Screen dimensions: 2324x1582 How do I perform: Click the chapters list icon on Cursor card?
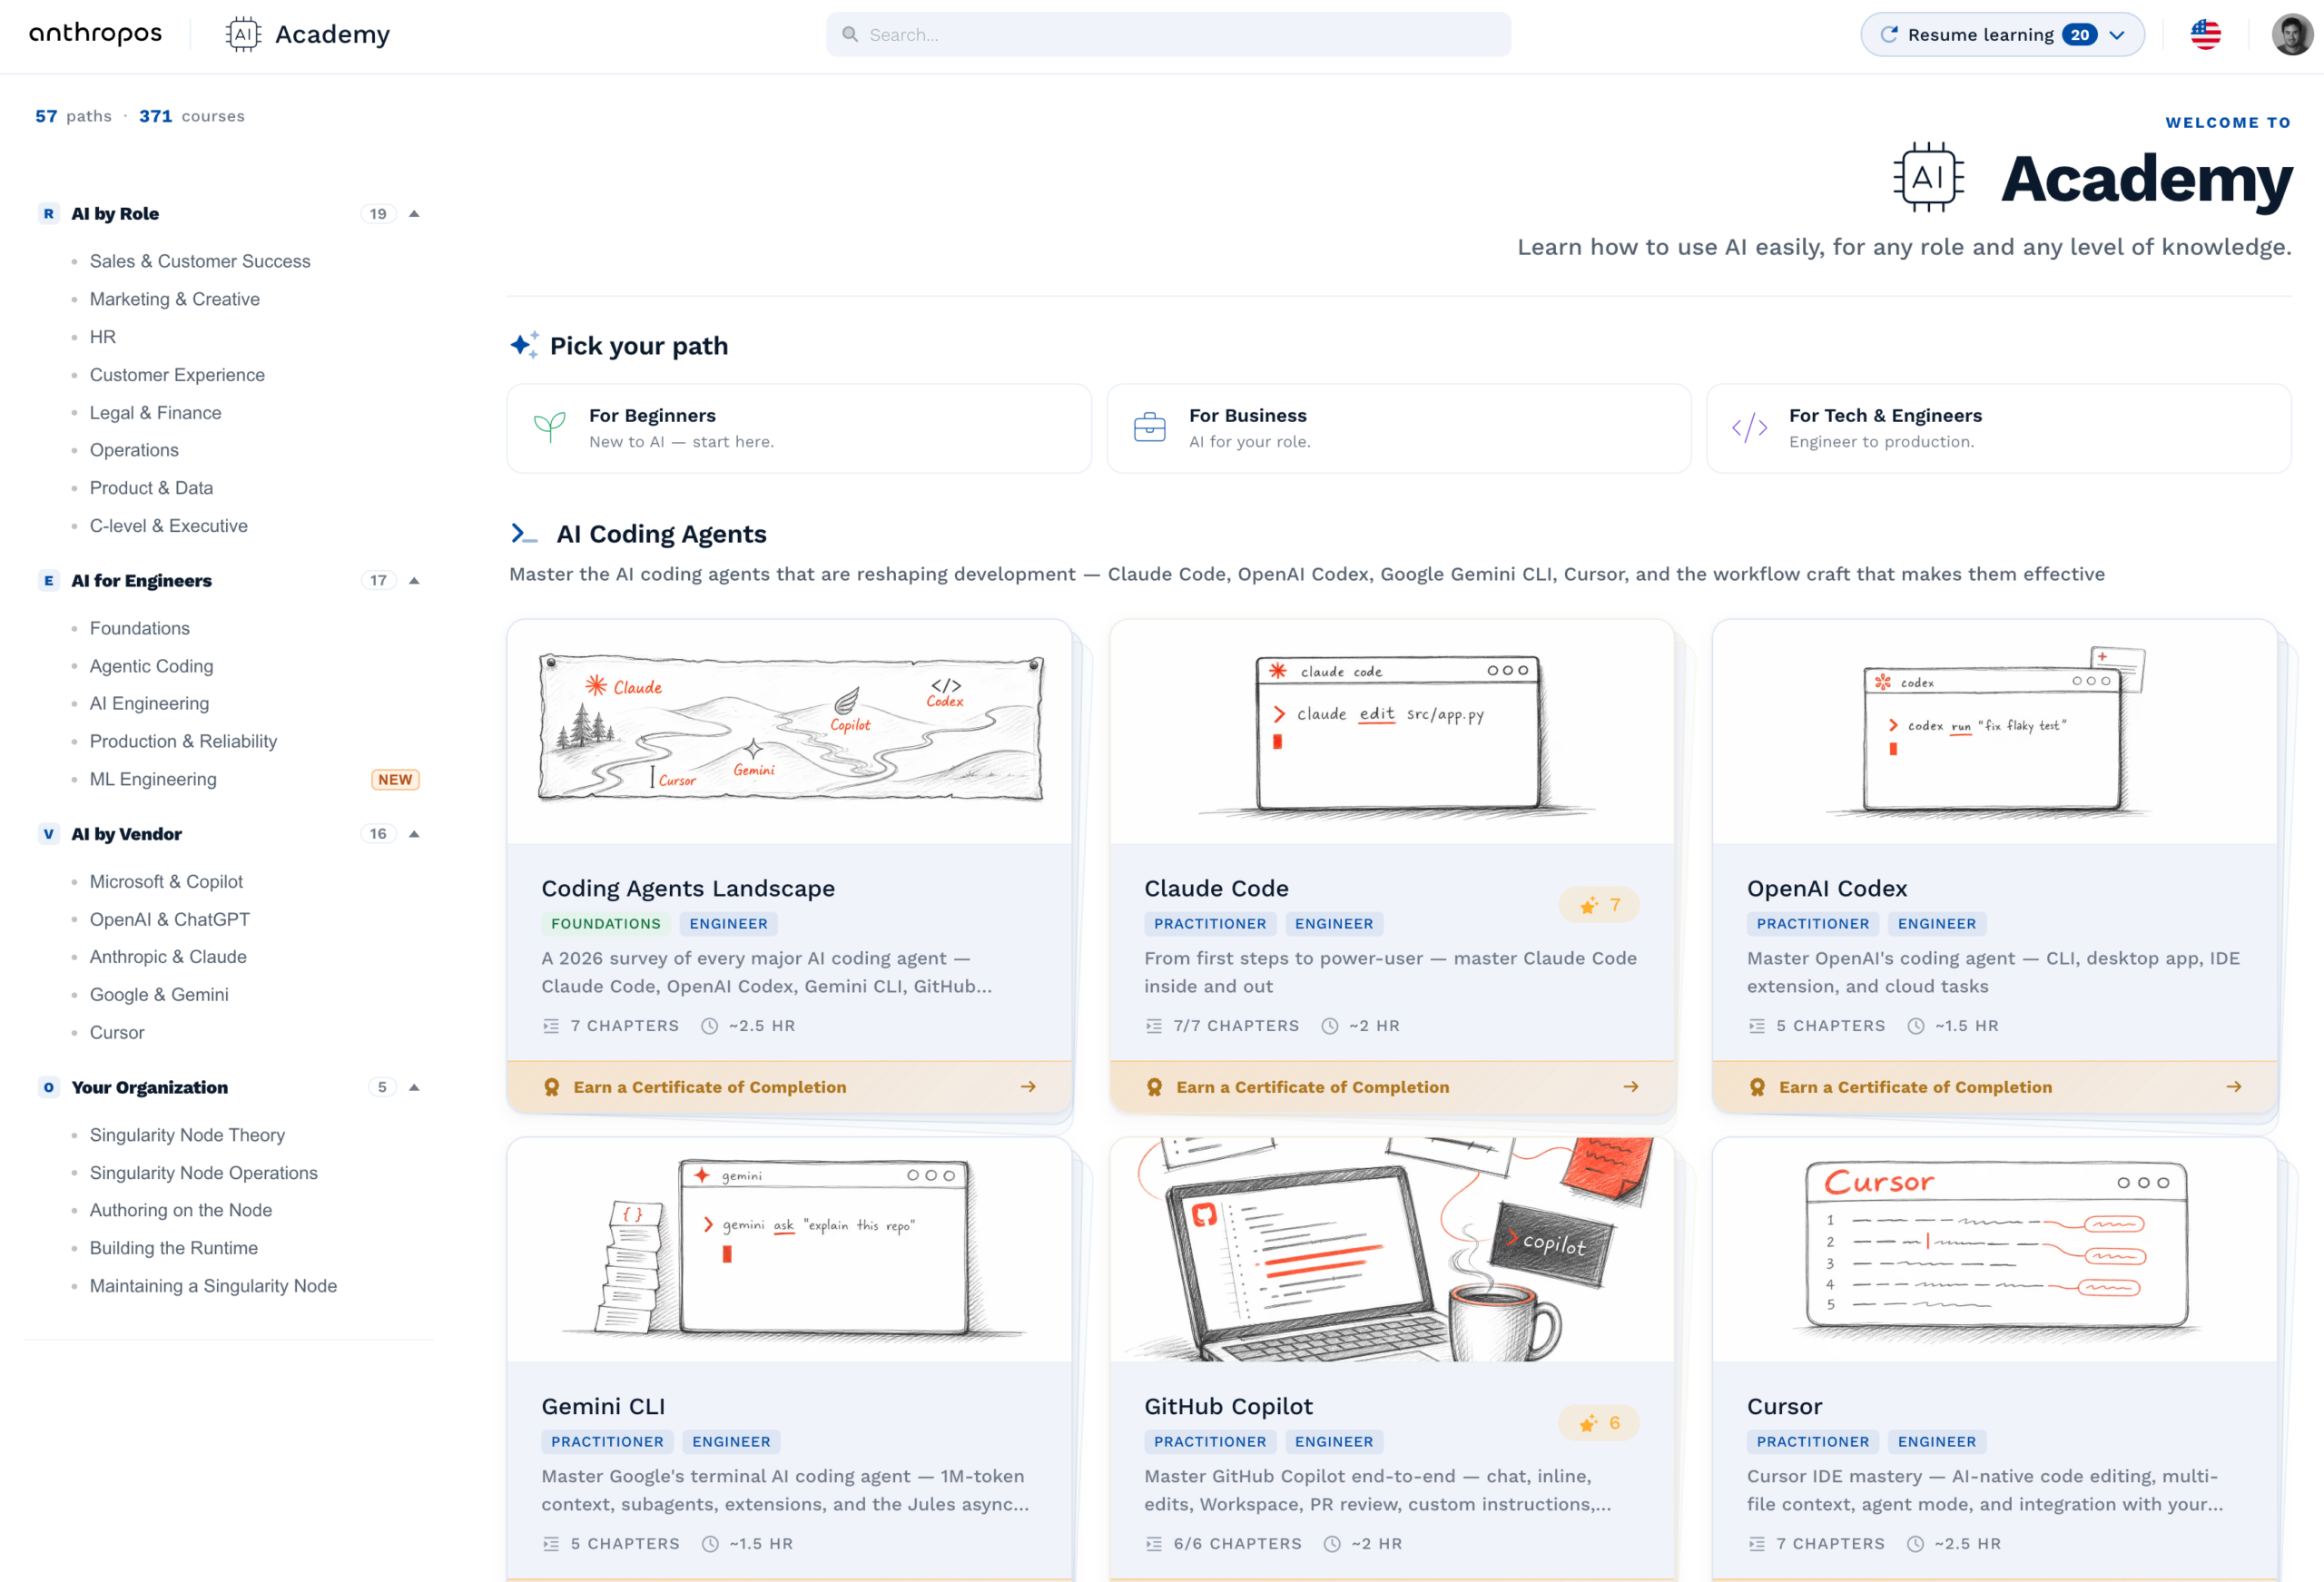pos(1756,1544)
